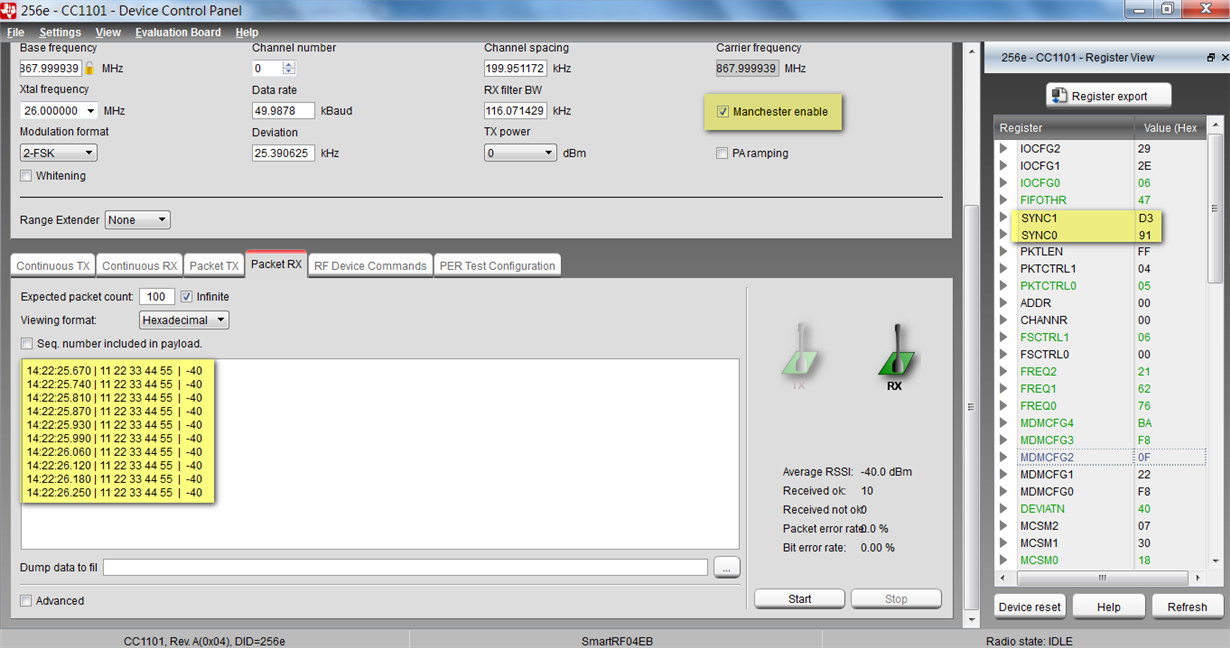Click the Expected packet count field
This screenshot has width=1230, height=648.
click(x=157, y=297)
